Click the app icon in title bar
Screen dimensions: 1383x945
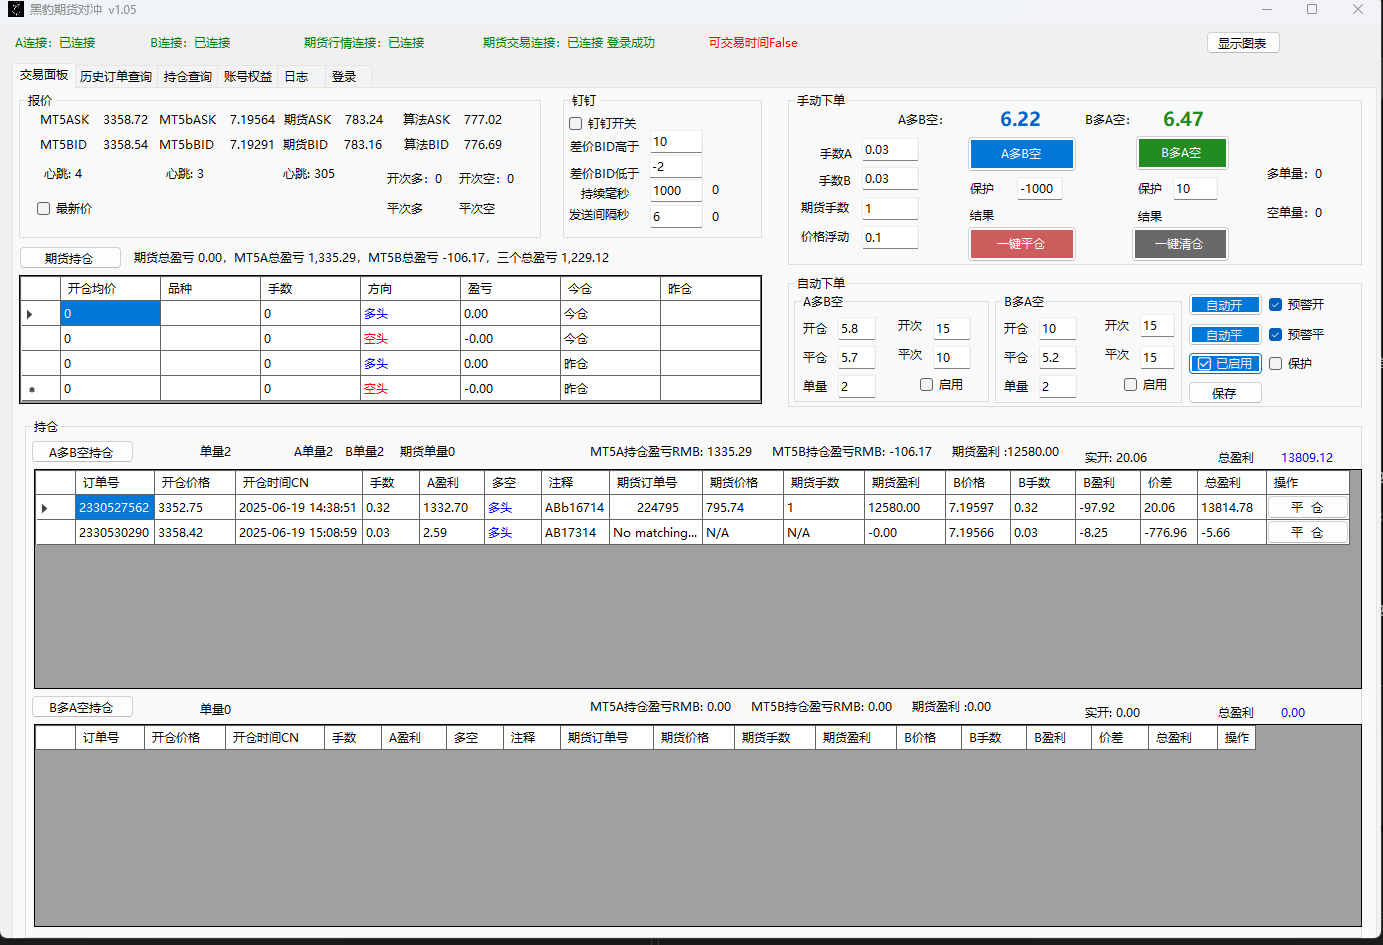click(15, 10)
